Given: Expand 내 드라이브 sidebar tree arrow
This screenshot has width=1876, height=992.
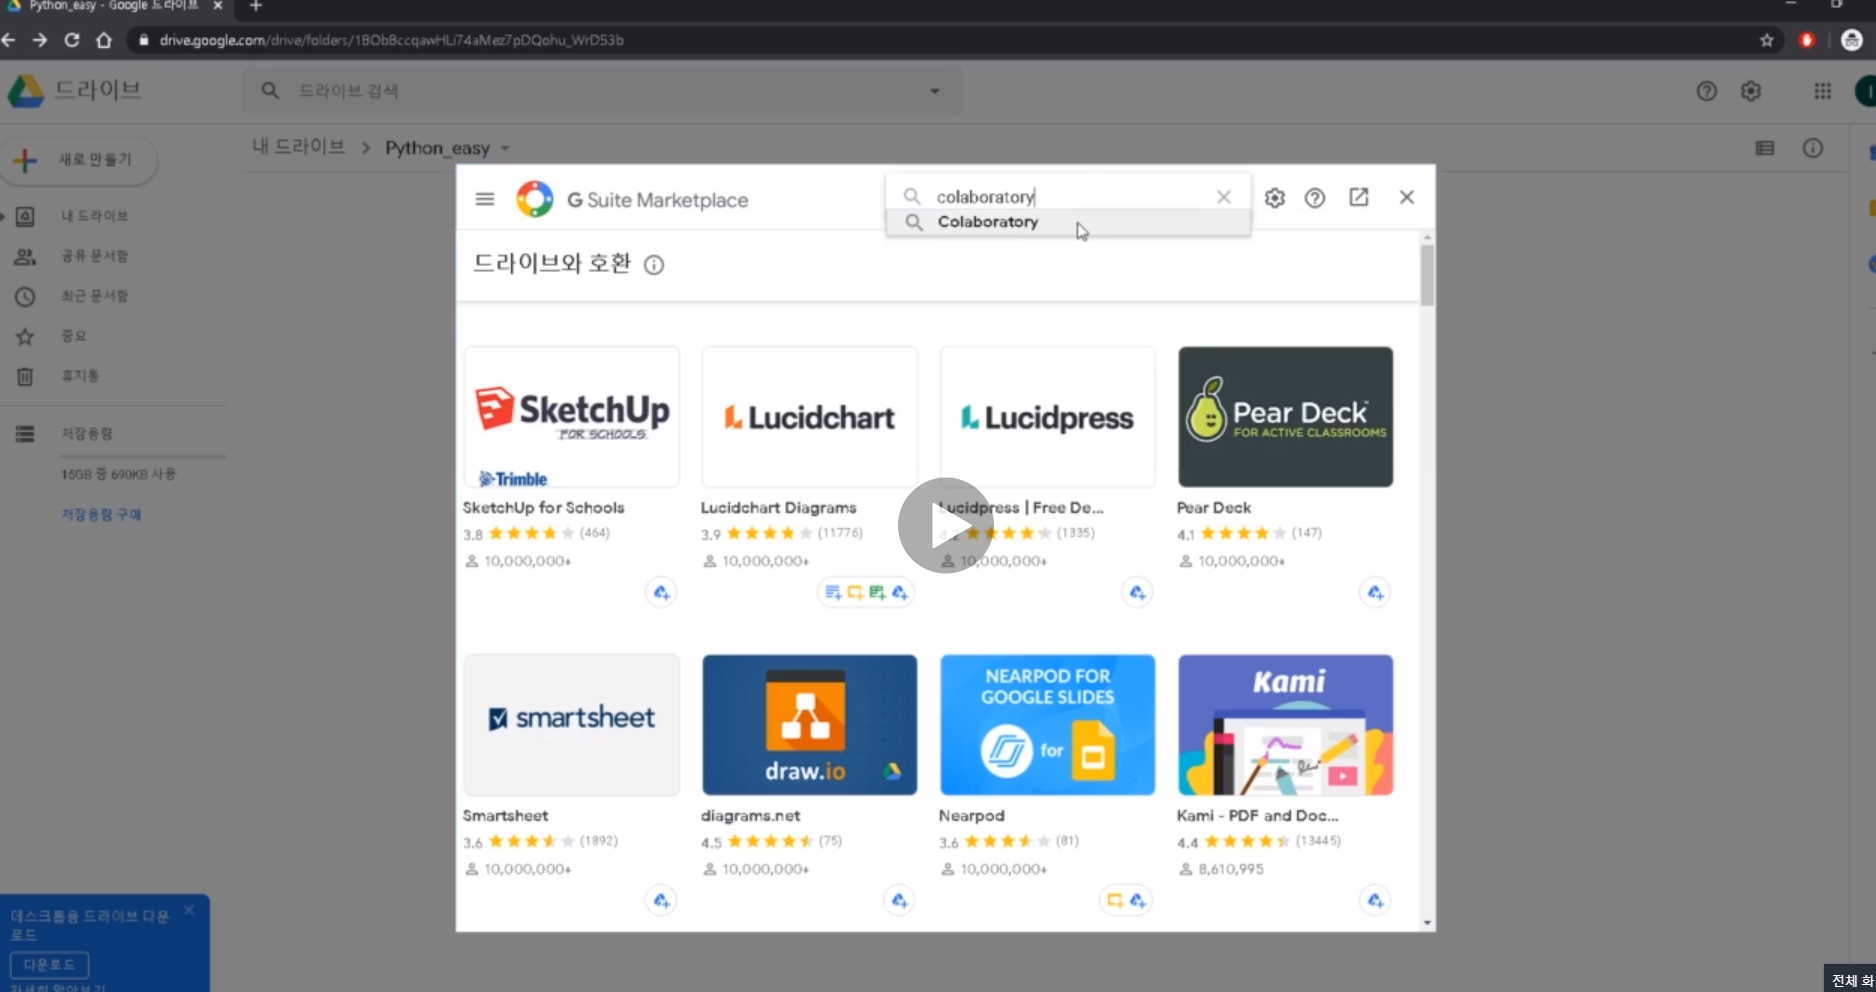Looking at the screenshot, I should click(x=3, y=216).
